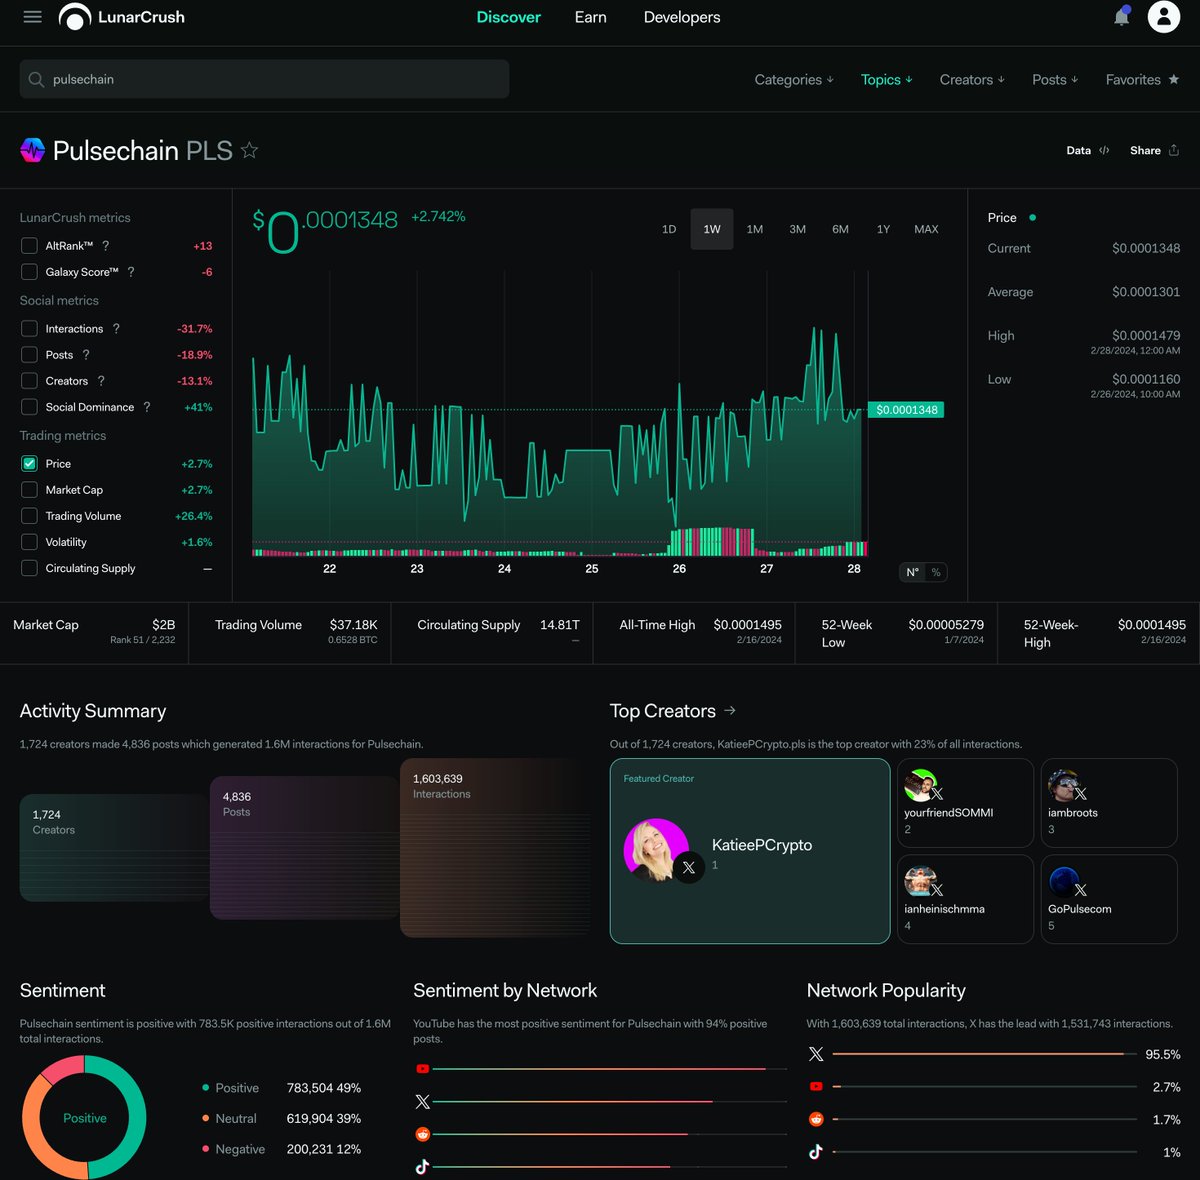
Task: Select the 3M chart range
Action: coord(798,229)
